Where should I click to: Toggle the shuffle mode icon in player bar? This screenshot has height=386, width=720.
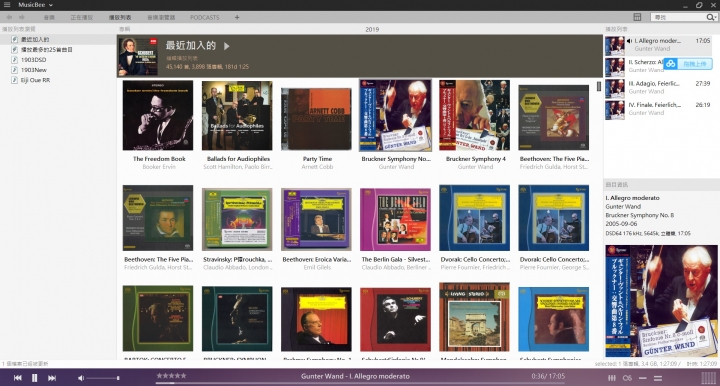658,378
